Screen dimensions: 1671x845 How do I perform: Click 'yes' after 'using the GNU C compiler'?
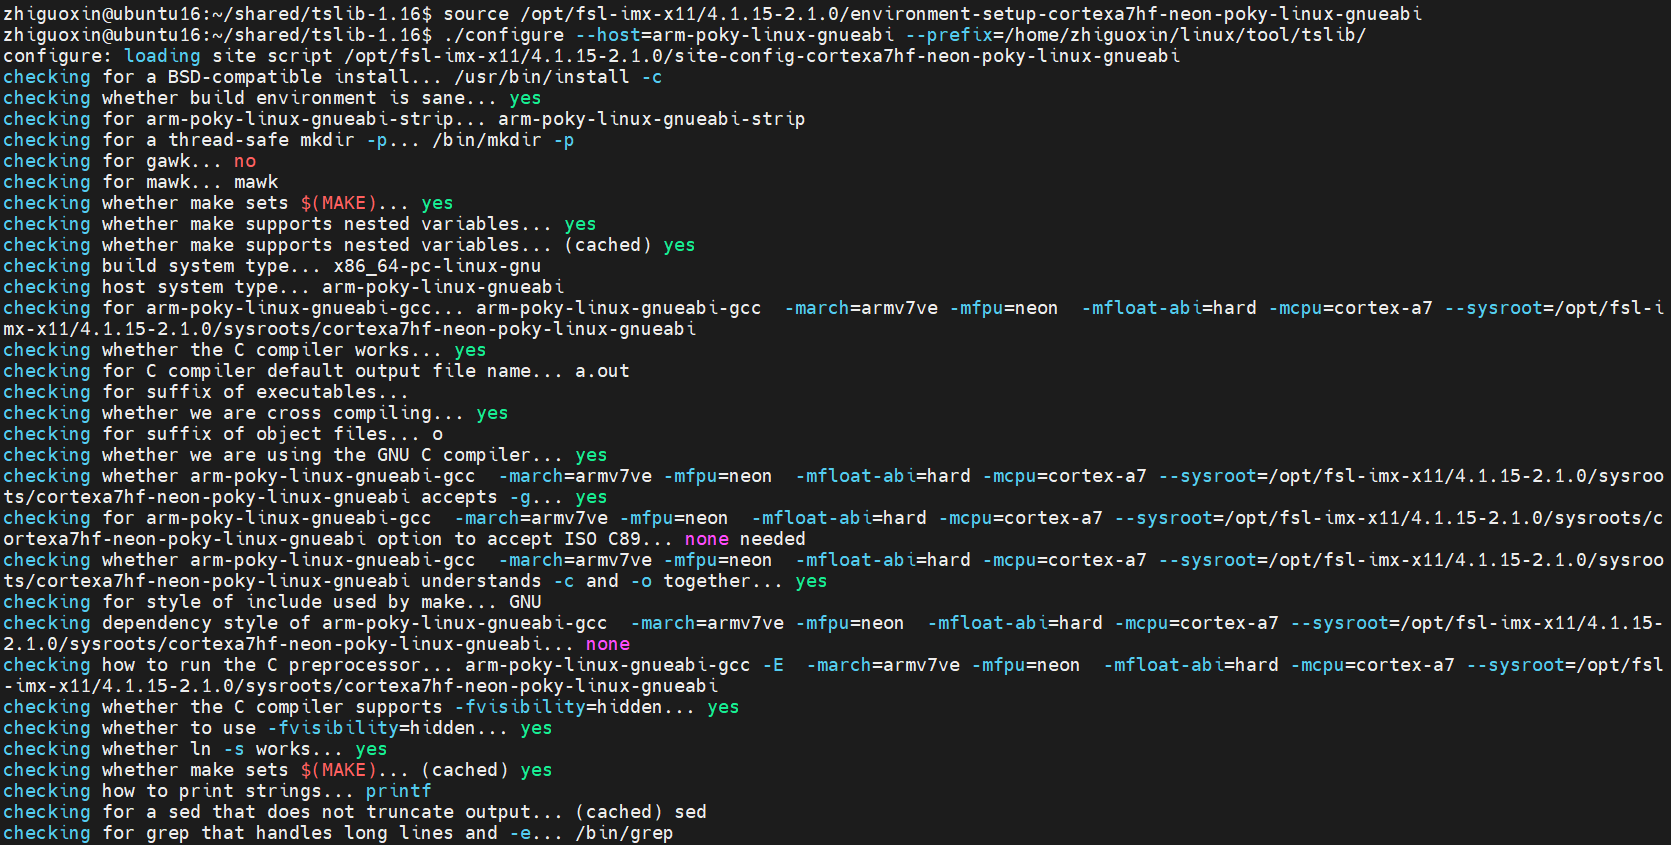coord(591,455)
